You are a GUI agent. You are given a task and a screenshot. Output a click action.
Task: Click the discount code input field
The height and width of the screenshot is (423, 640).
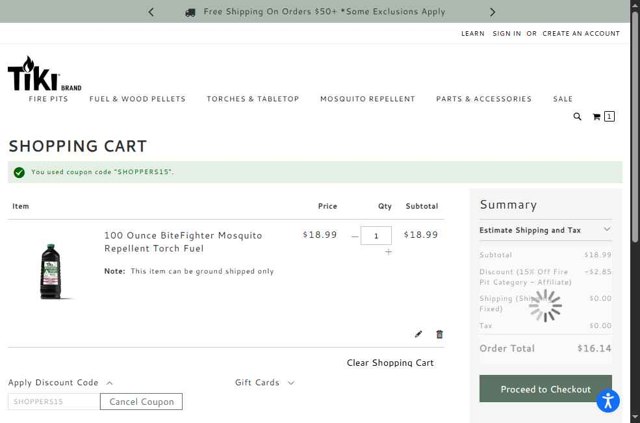(54, 401)
